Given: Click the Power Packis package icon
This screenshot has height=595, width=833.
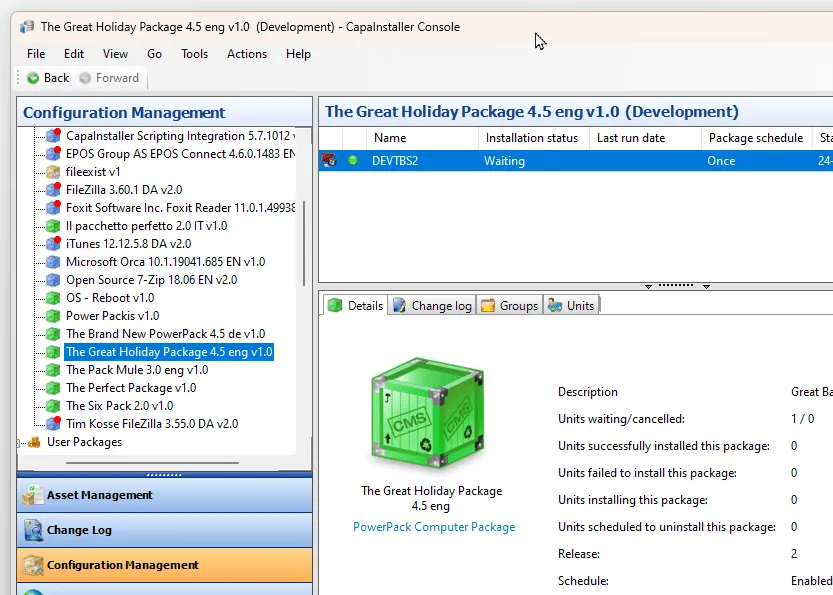Looking at the screenshot, I should pyautogui.click(x=53, y=316).
